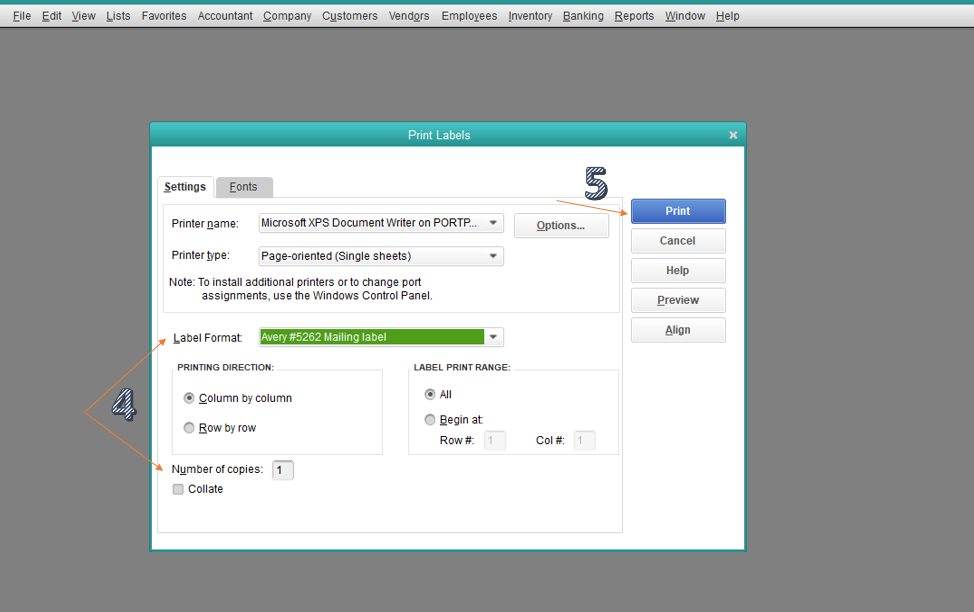Click the Col # input field
This screenshot has width=974, height=612.
pos(585,441)
